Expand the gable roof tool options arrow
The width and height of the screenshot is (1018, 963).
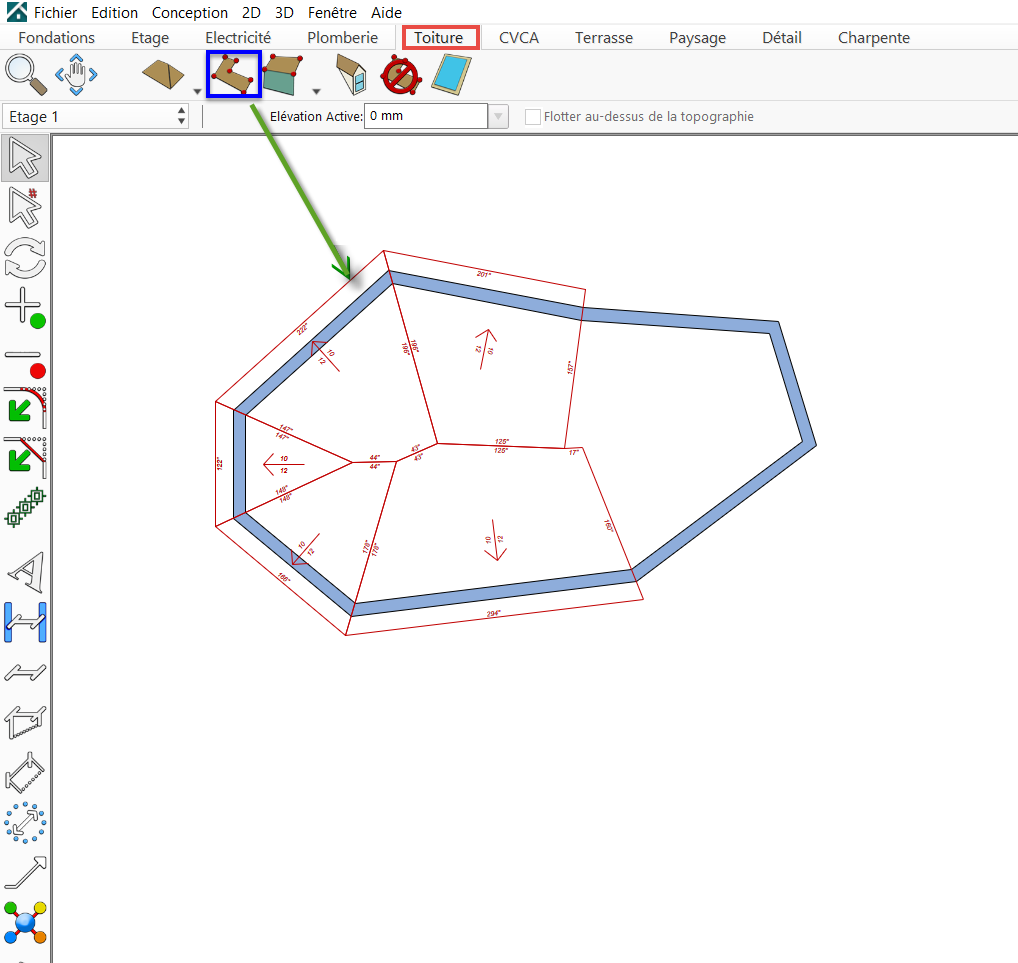316,92
